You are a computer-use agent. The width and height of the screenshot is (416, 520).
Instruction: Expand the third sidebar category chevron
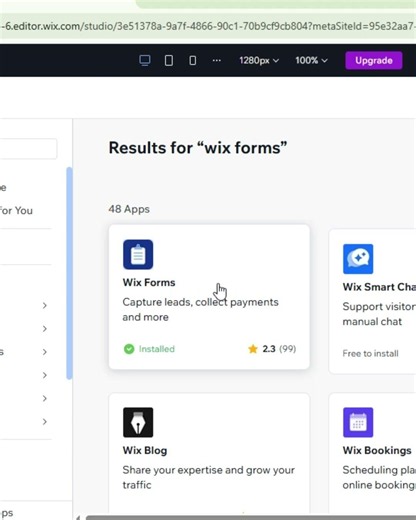[x=45, y=352]
